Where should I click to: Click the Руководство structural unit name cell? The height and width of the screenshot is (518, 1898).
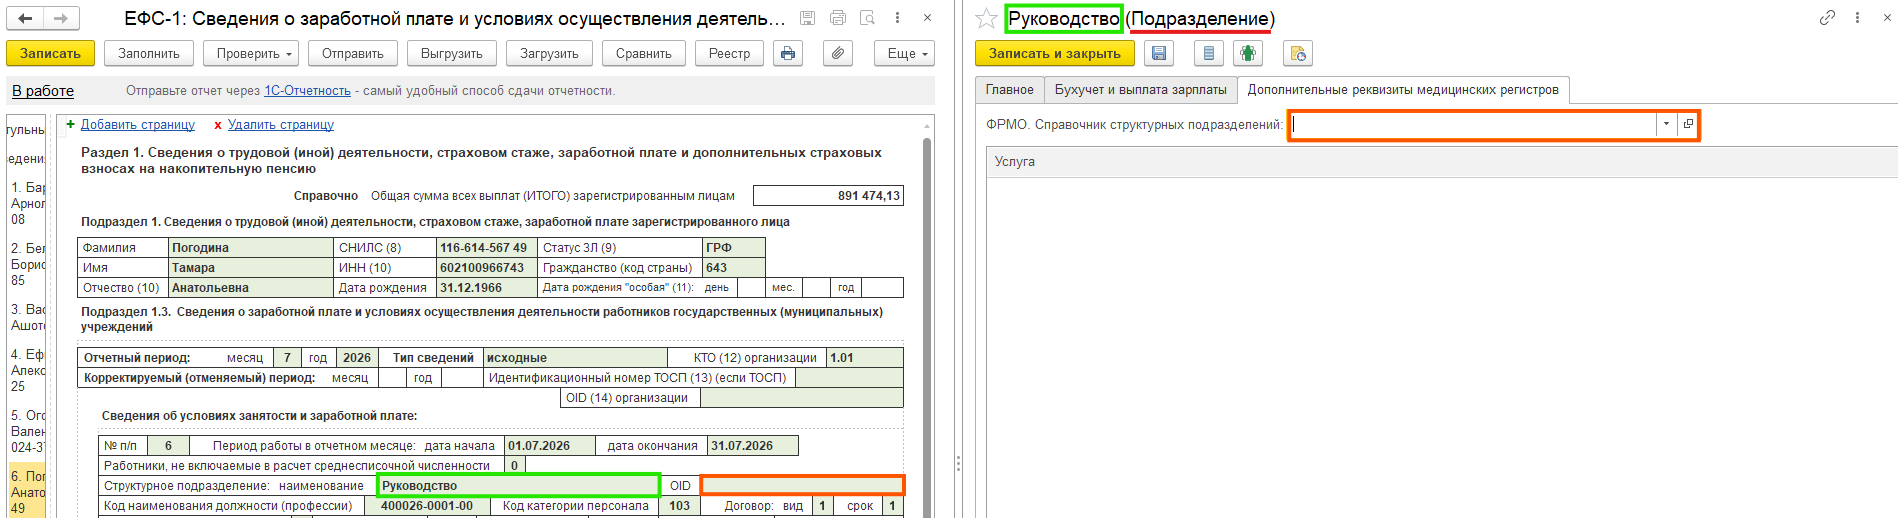click(x=518, y=485)
